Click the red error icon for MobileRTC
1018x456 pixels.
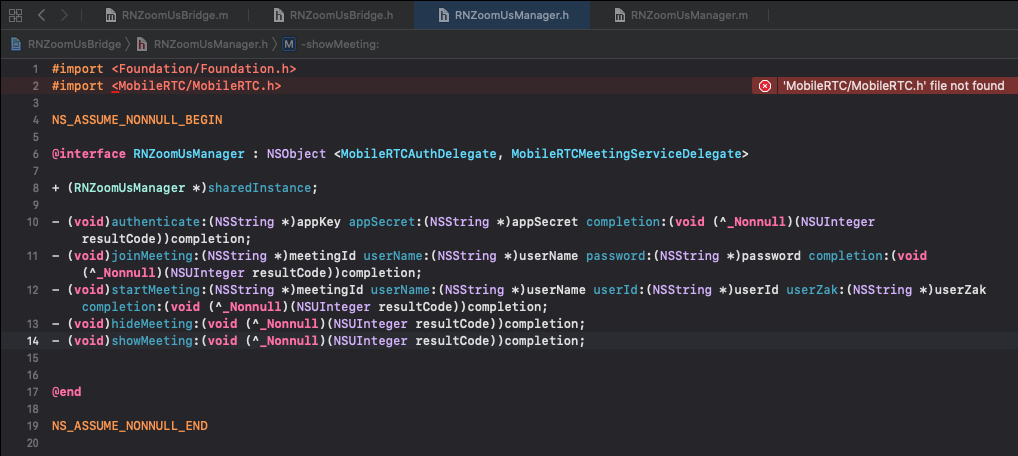[765, 86]
